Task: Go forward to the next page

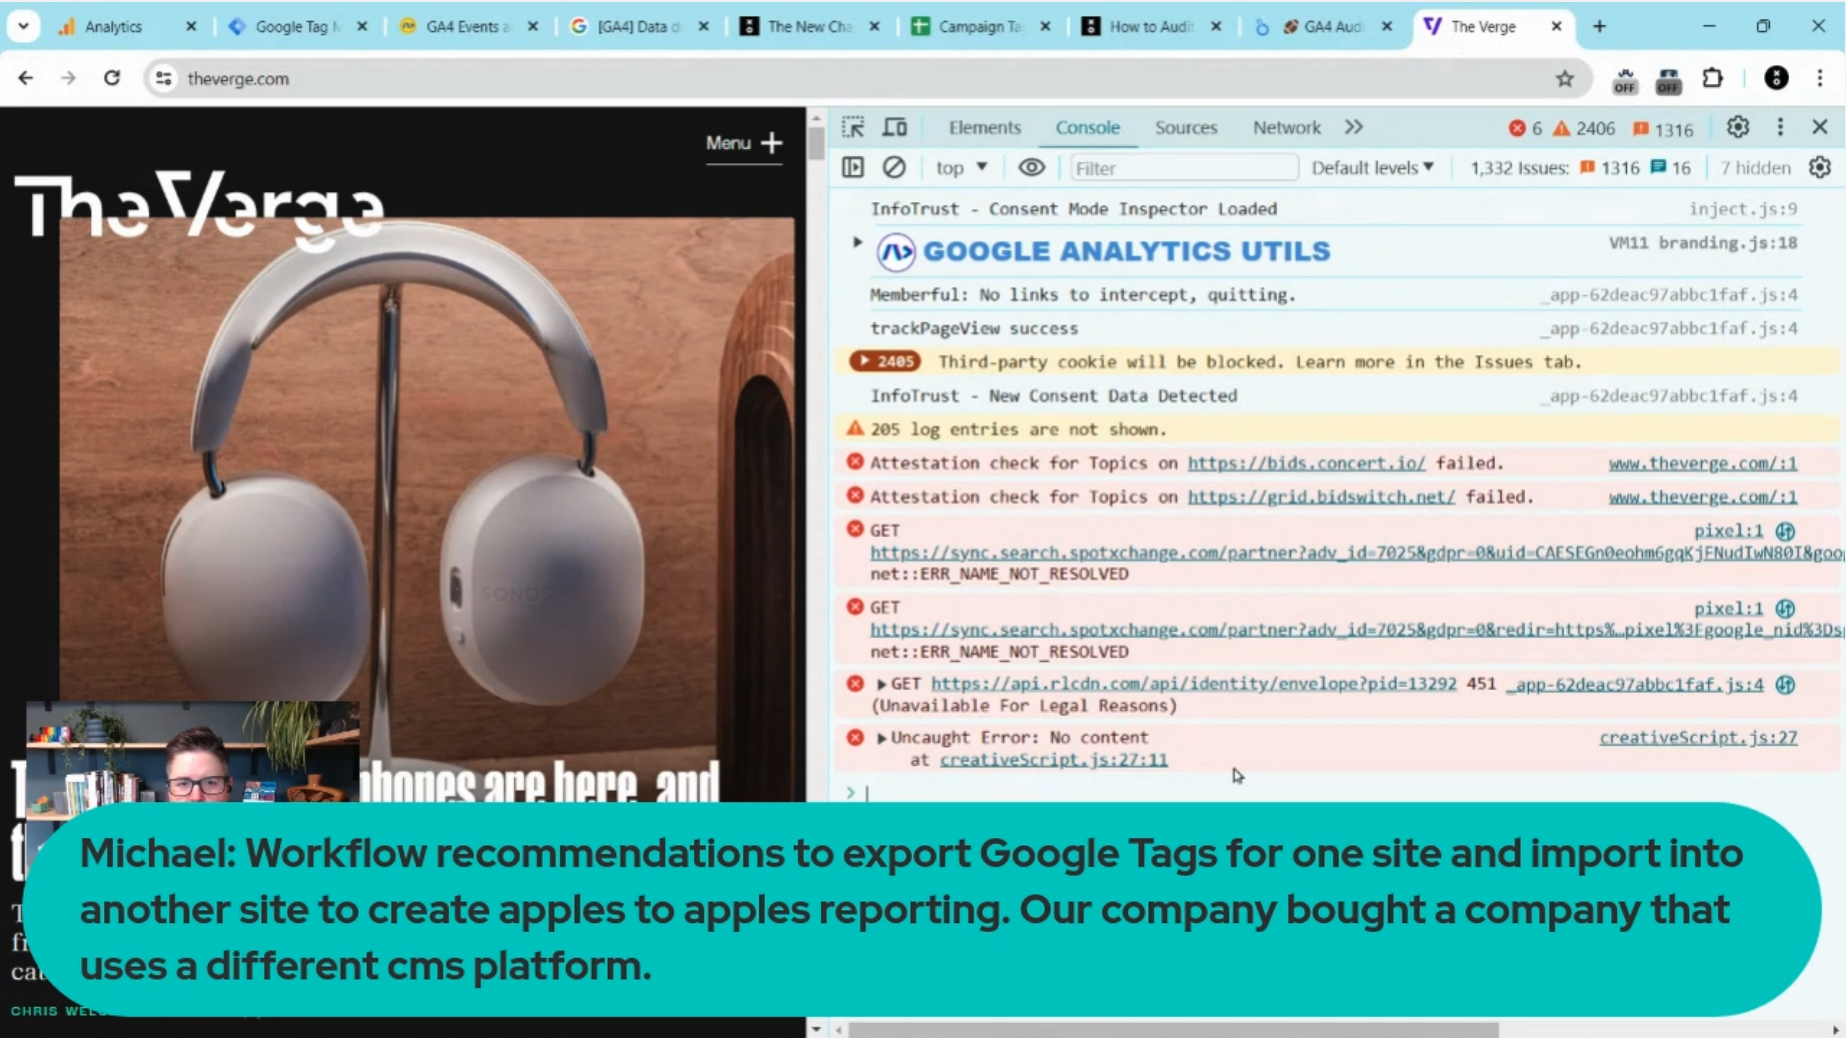Action: [x=68, y=78]
